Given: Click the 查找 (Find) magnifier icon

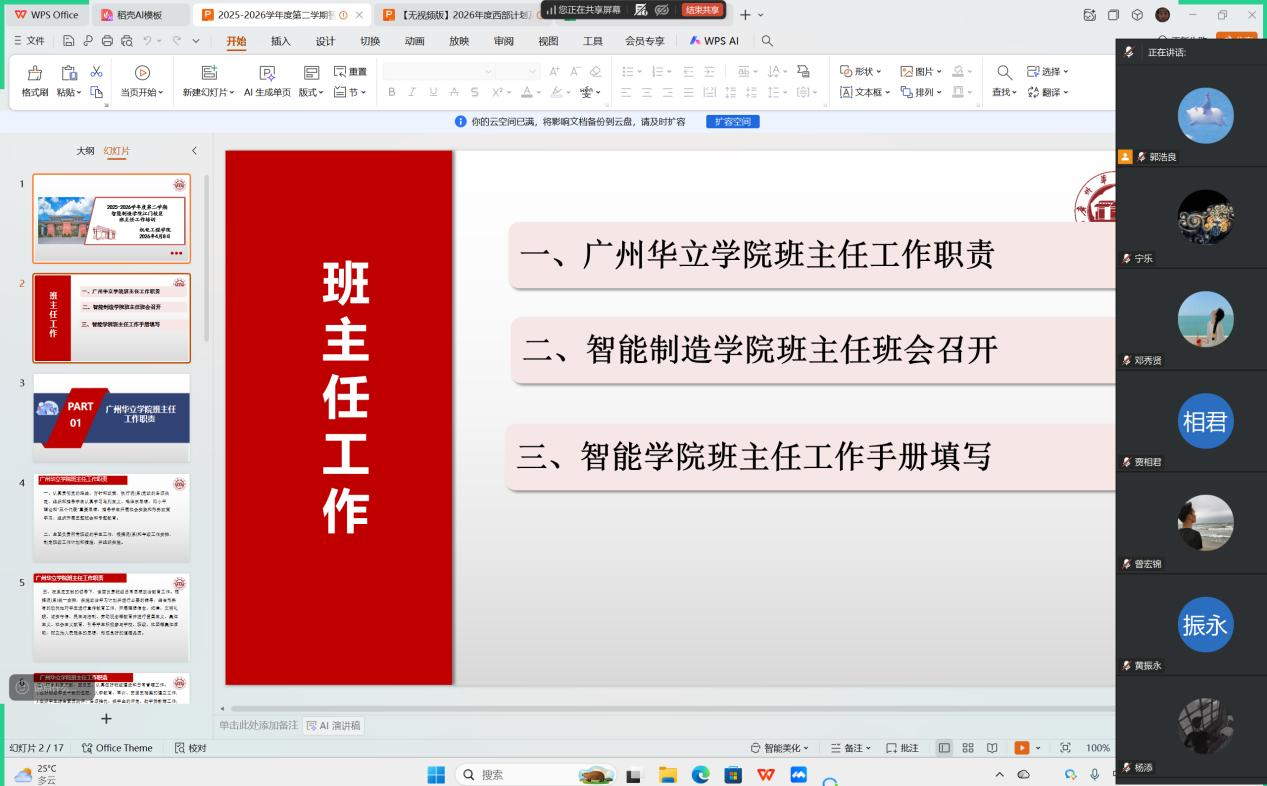Looking at the screenshot, I should pos(1004,72).
